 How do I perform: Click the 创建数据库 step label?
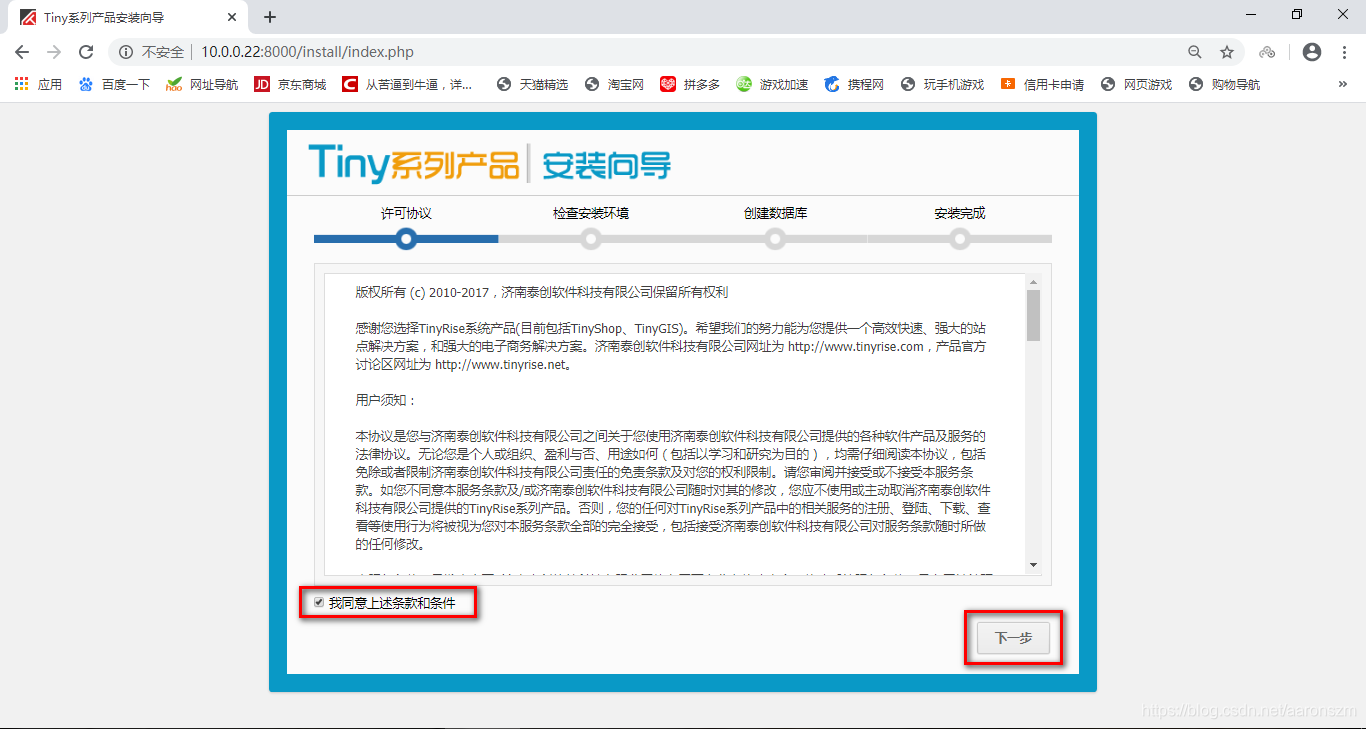click(x=776, y=213)
